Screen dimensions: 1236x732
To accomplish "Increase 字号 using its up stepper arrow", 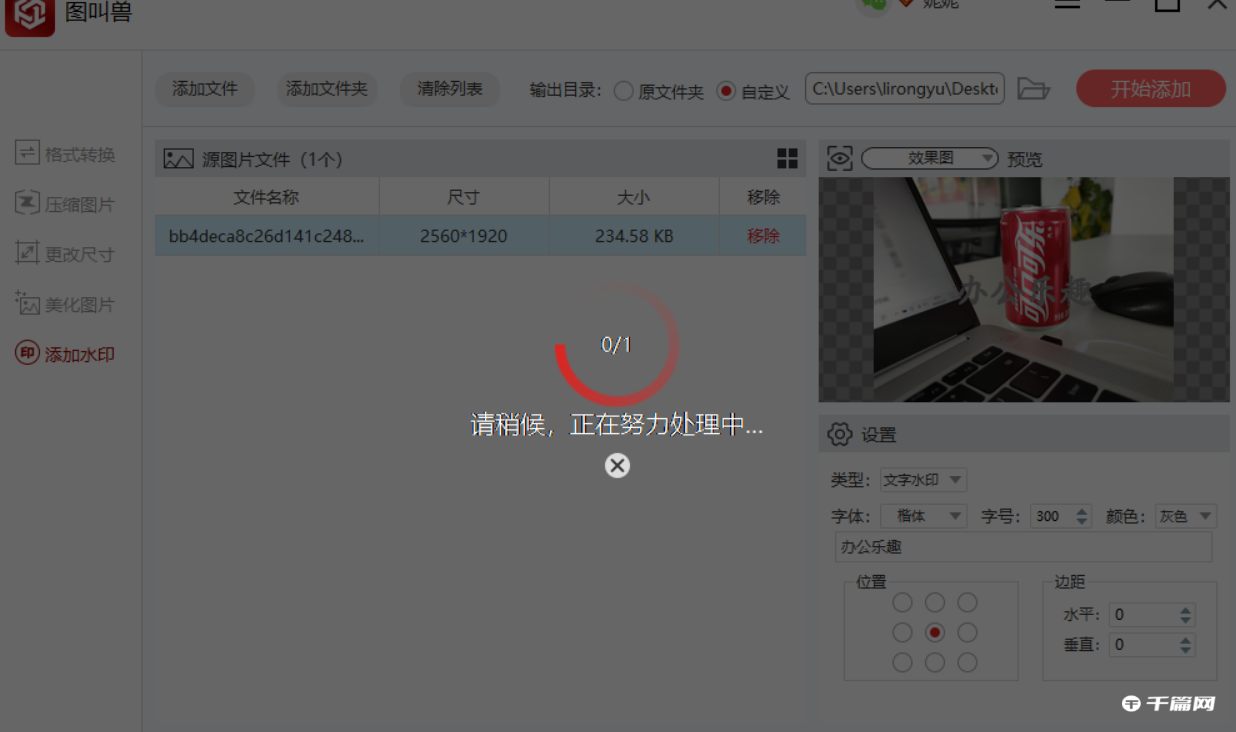I will click(x=1082, y=510).
